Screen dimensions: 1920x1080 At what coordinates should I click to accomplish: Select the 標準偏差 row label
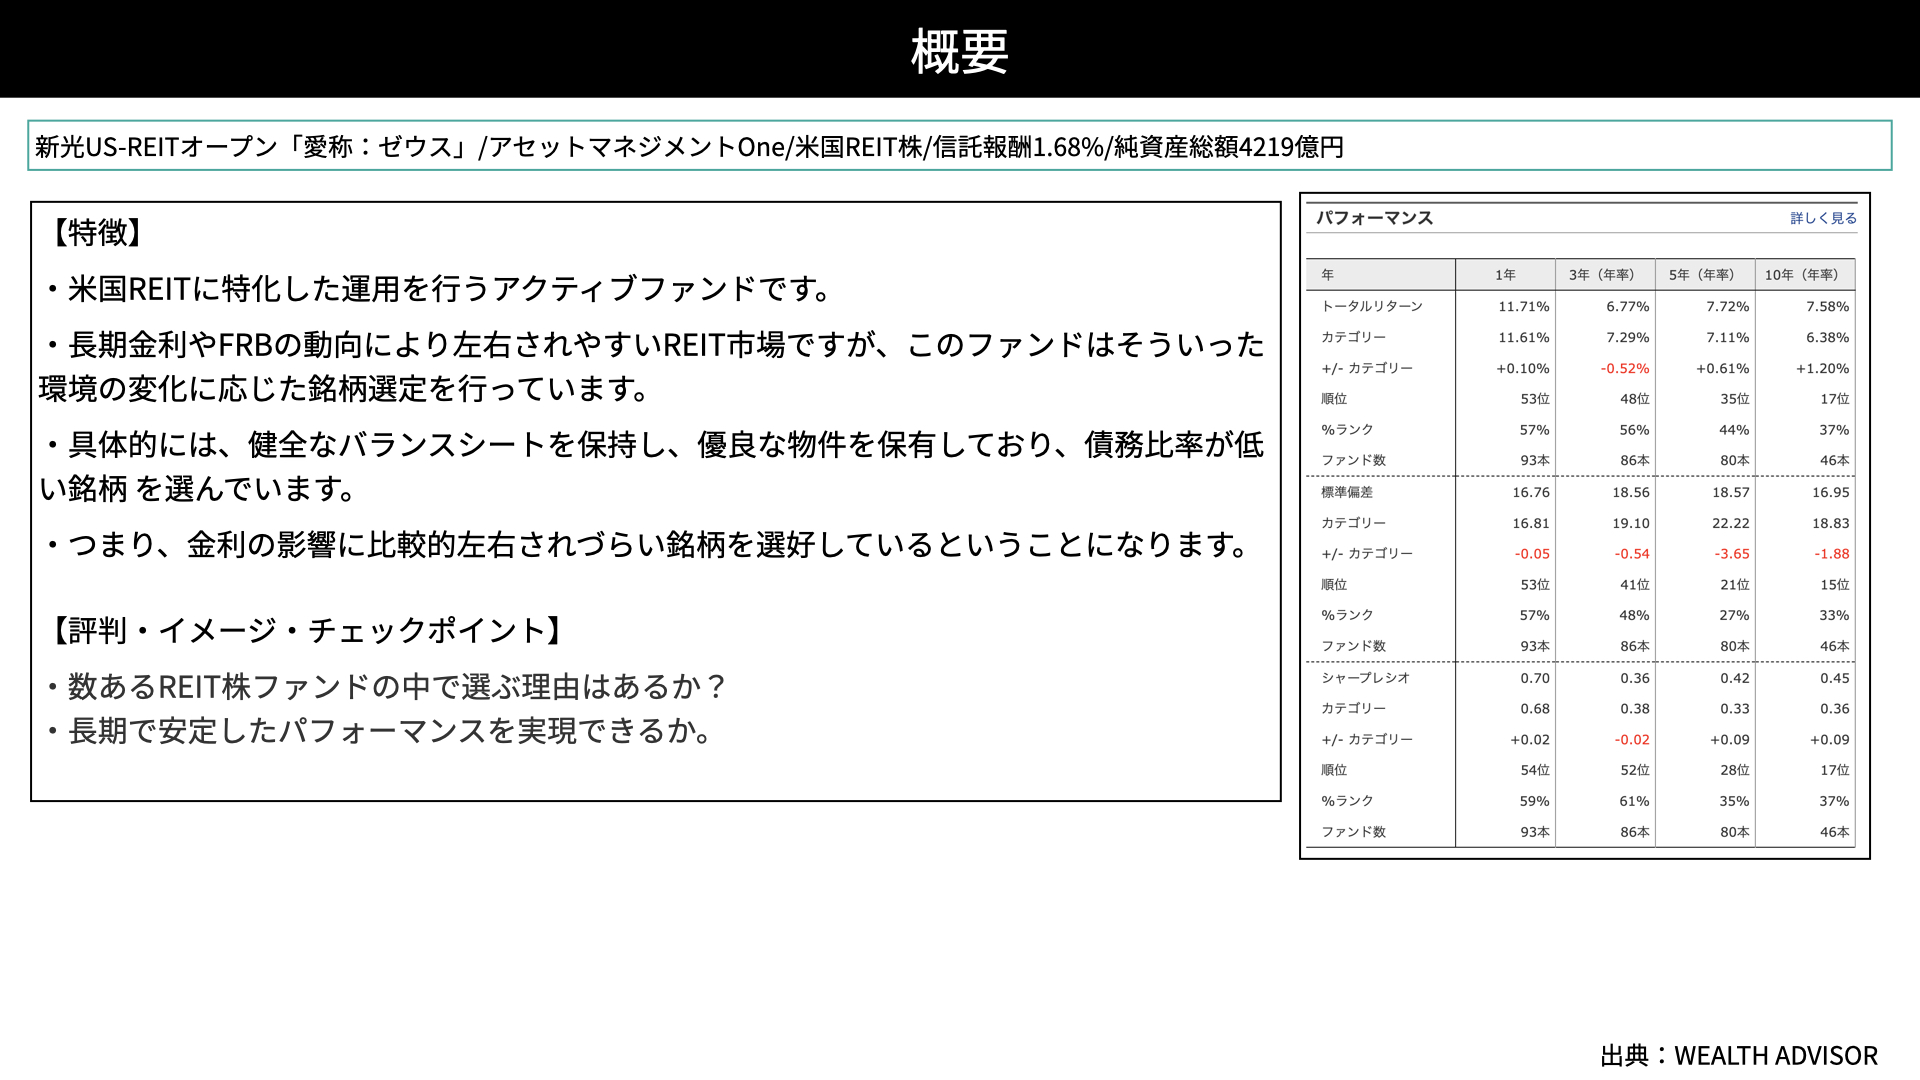1347,492
